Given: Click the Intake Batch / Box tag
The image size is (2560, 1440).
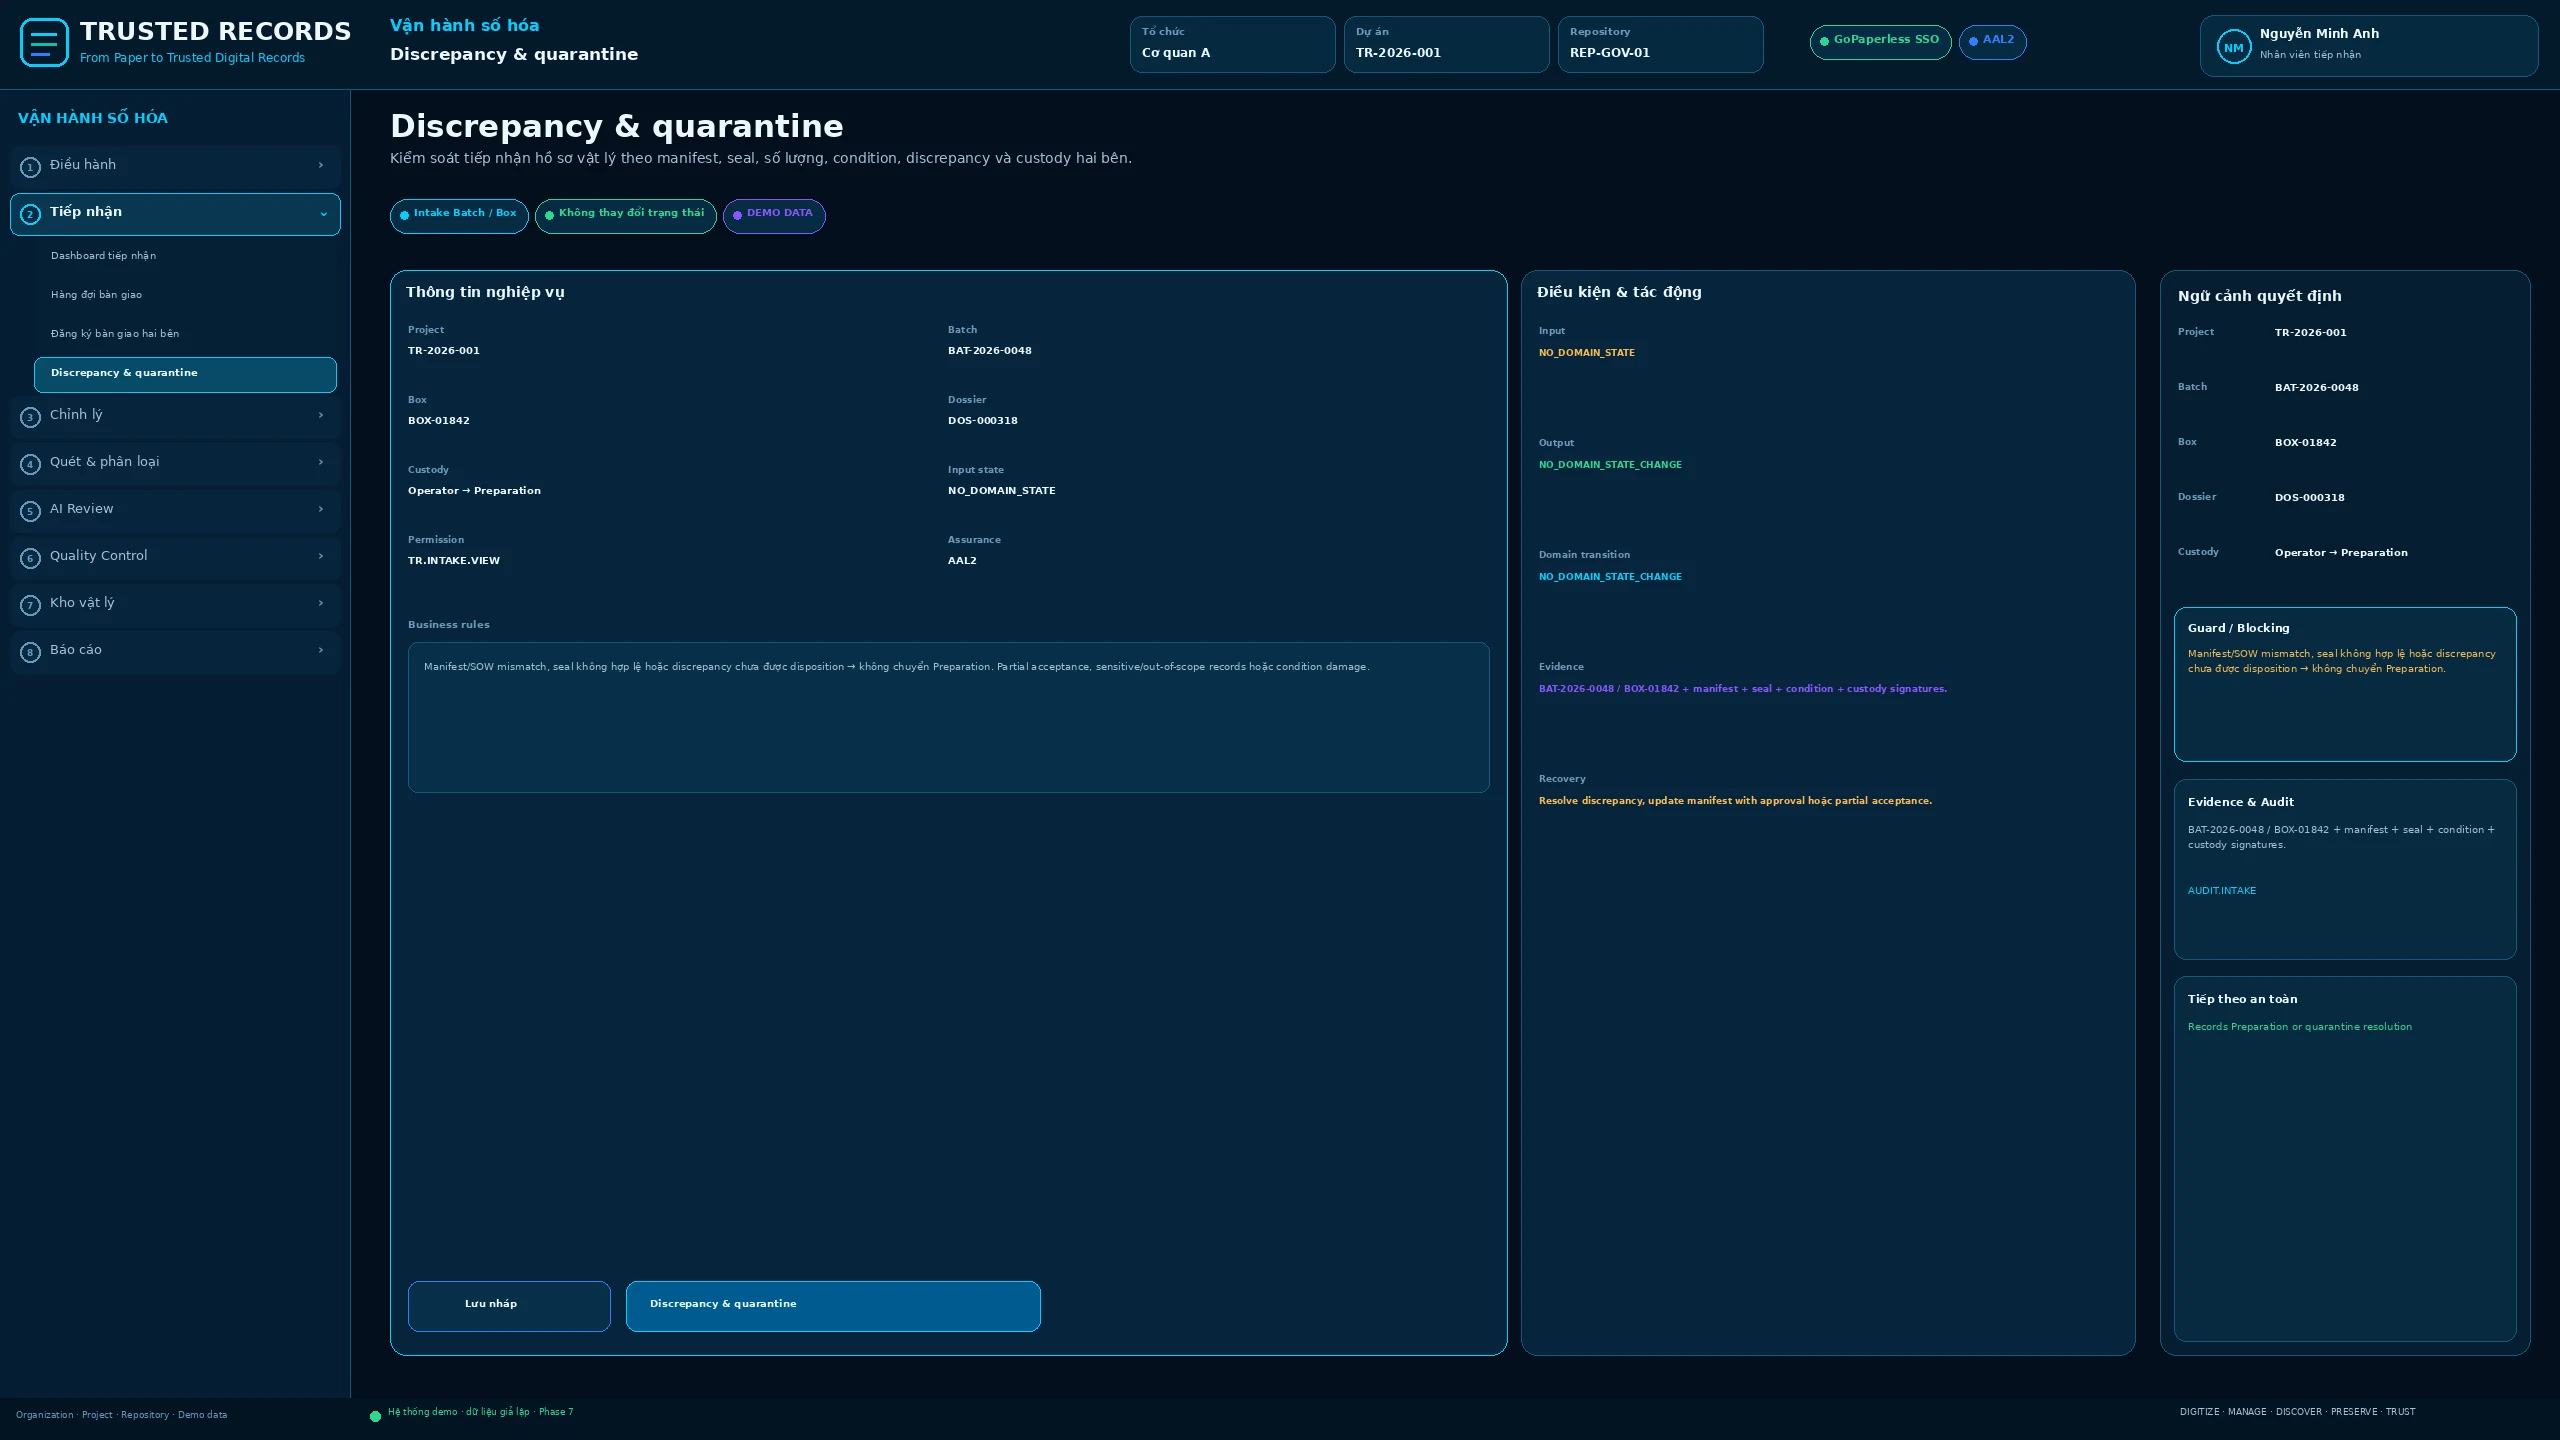Looking at the screenshot, I should pos(459,216).
